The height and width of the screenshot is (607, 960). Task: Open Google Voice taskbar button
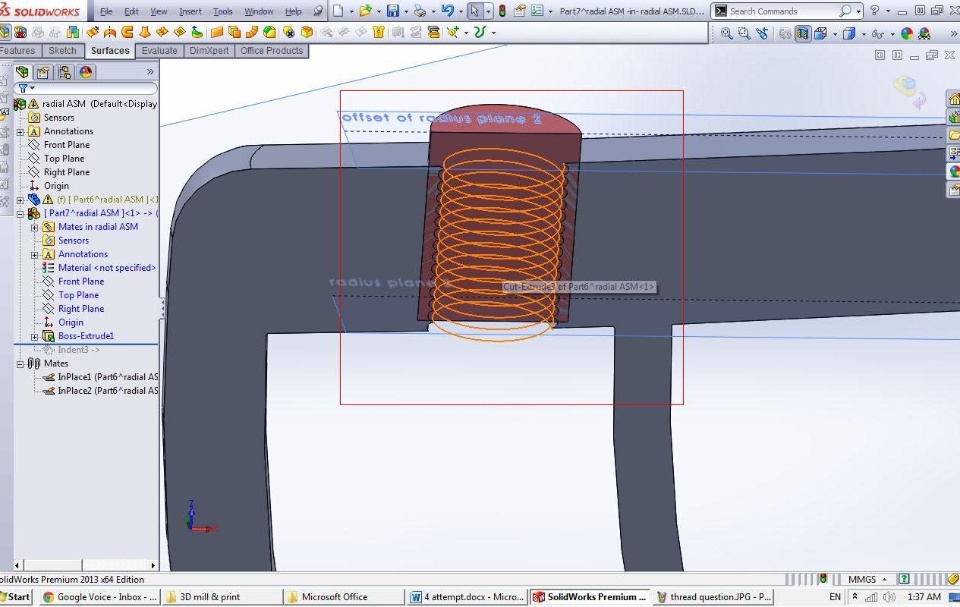(99, 597)
